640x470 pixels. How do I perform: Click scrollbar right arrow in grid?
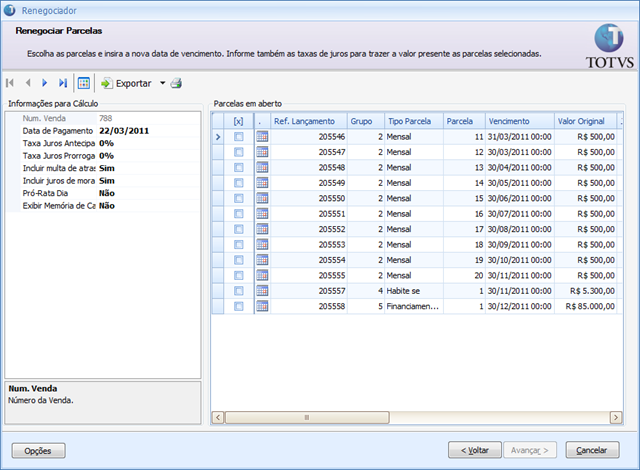pyautogui.click(x=616, y=417)
